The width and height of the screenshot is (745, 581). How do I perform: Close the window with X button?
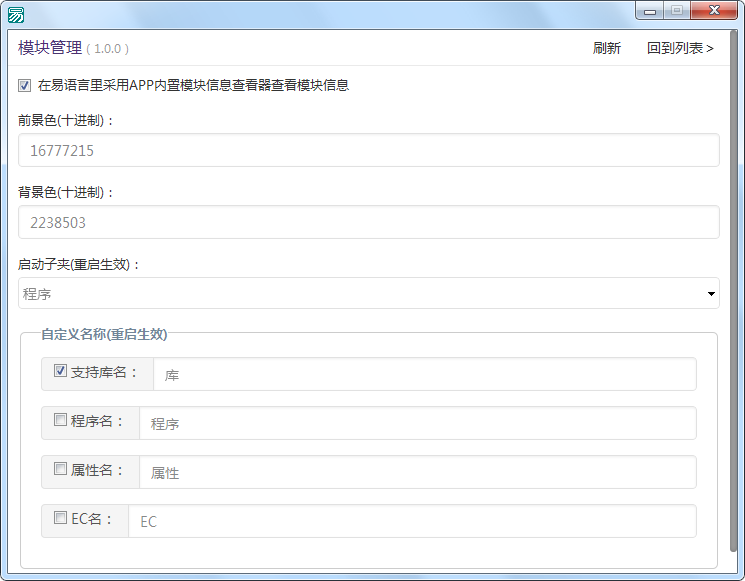tap(714, 10)
